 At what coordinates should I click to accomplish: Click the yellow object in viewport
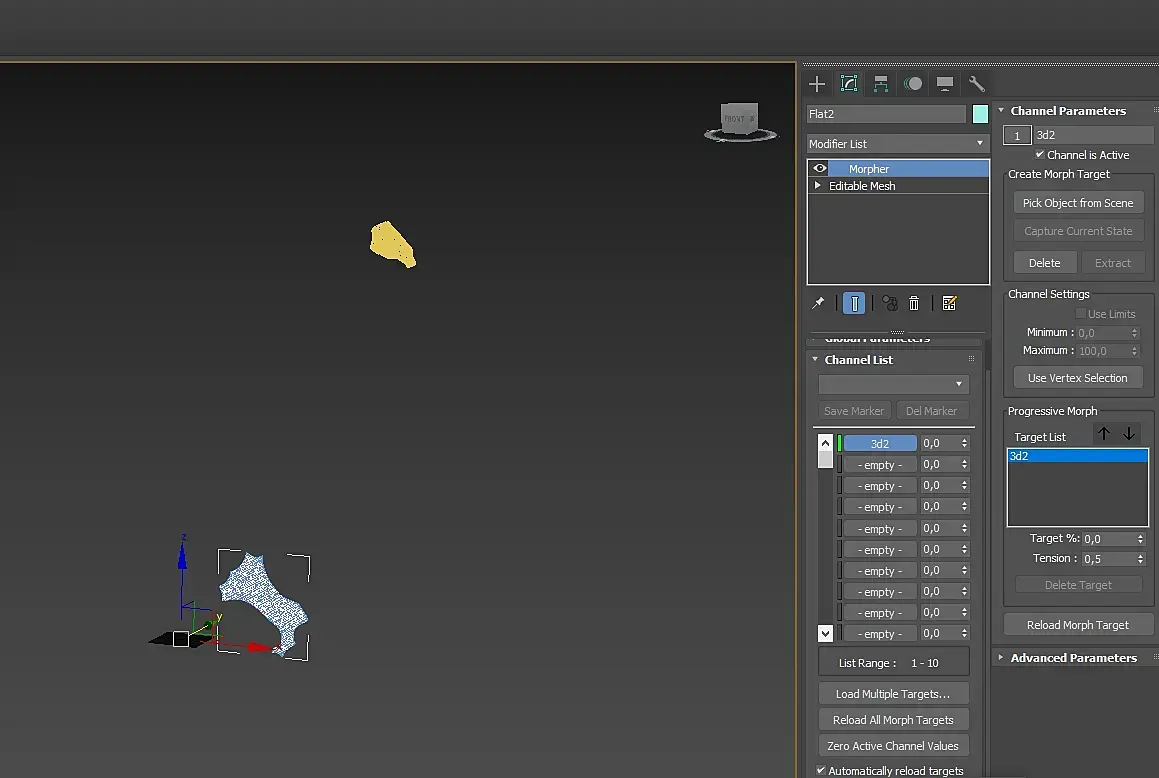point(391,243)
